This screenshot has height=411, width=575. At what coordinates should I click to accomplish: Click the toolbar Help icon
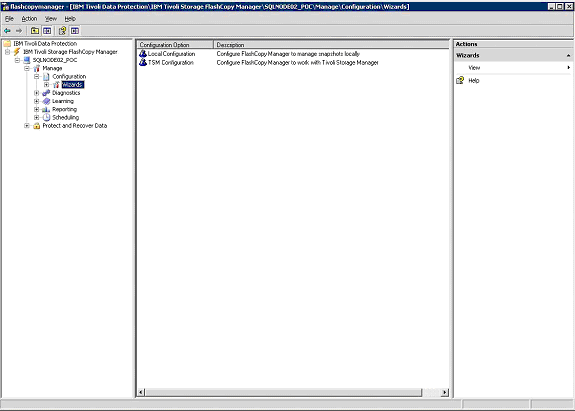[x=63, y=31]
